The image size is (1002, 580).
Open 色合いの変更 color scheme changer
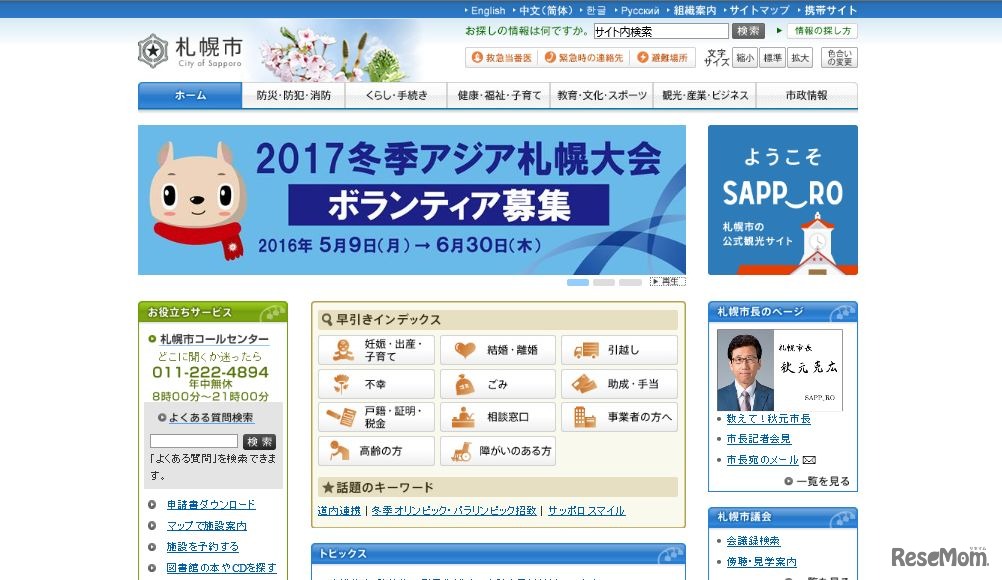pyautogui.click(x=838, y=57)
